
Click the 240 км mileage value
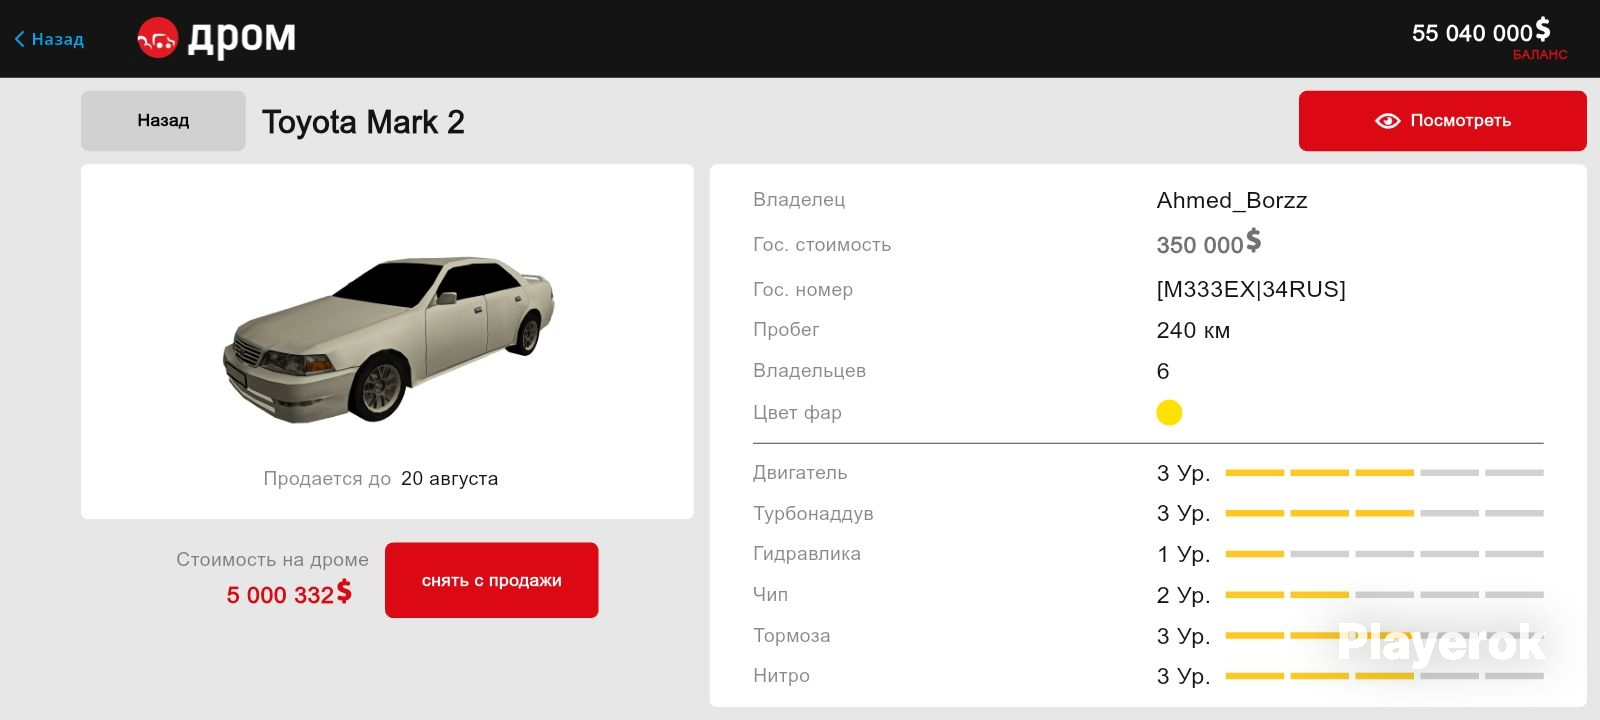tap(1193, 330)
